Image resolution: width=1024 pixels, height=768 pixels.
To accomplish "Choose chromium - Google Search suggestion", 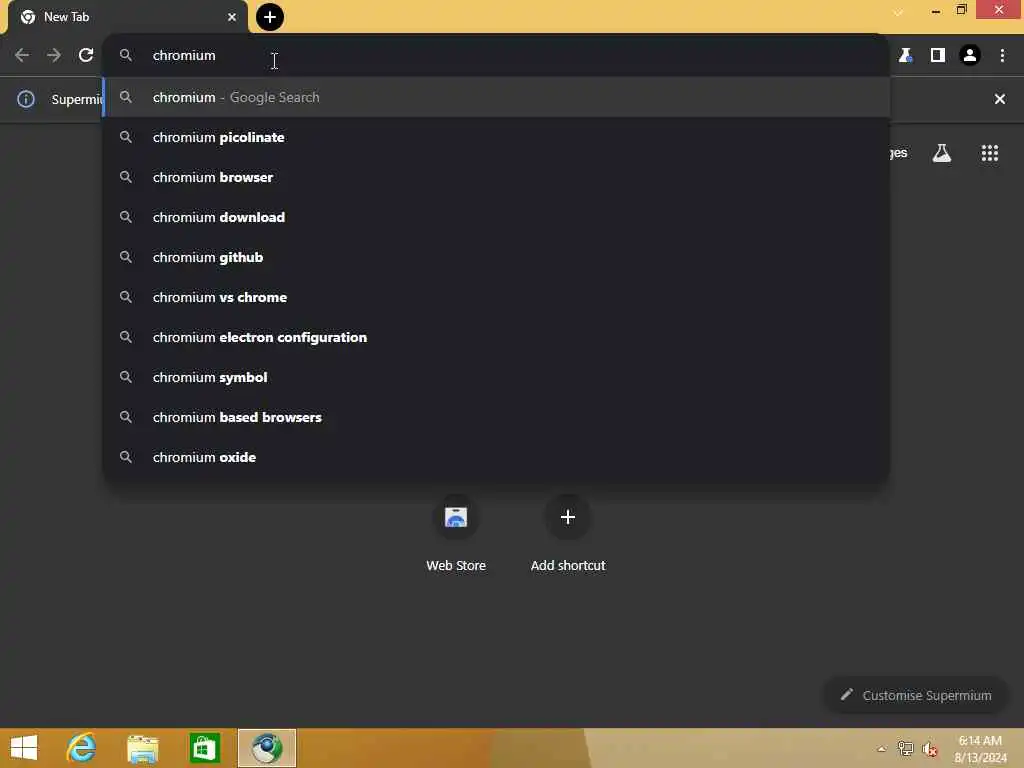I will coord(496,97).
